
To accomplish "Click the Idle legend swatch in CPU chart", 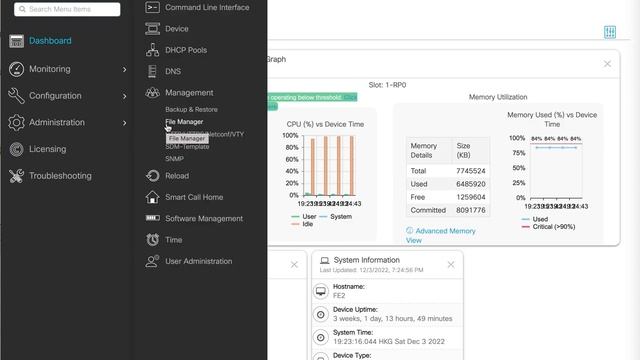I will click(295, 224).
